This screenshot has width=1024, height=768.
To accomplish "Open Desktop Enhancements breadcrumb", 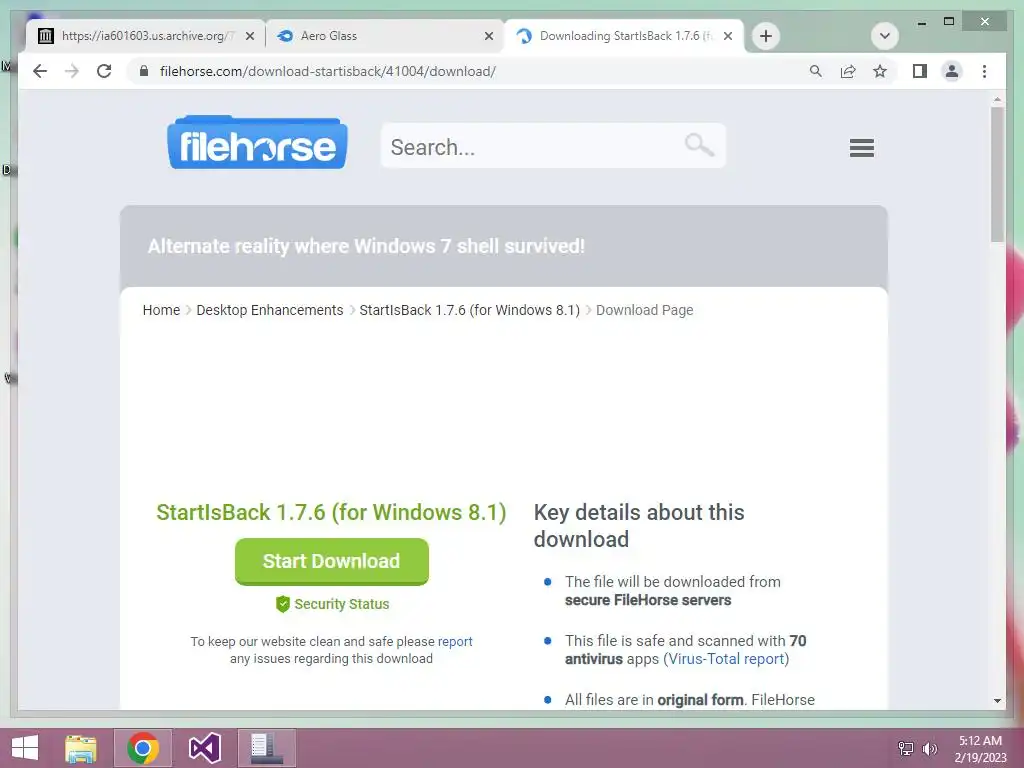I will click(x=270, y=310).
